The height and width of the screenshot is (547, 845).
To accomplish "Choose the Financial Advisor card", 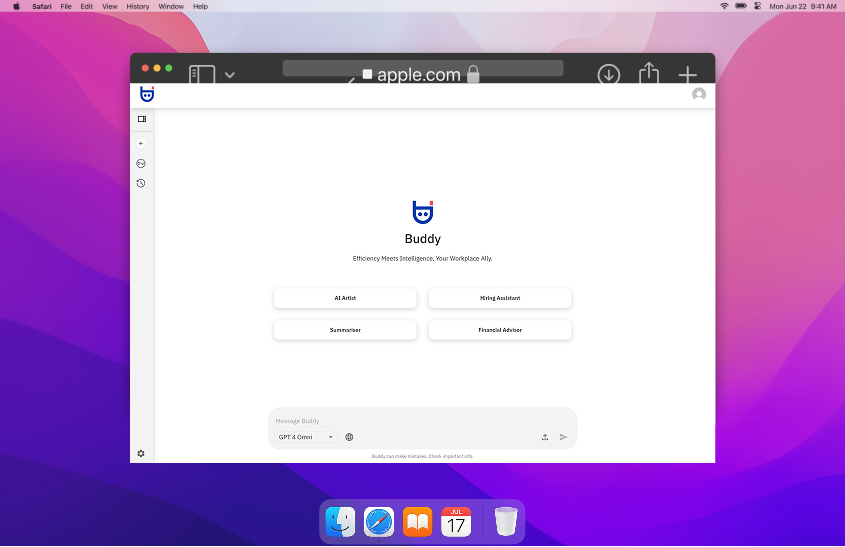I will point(500,330).
